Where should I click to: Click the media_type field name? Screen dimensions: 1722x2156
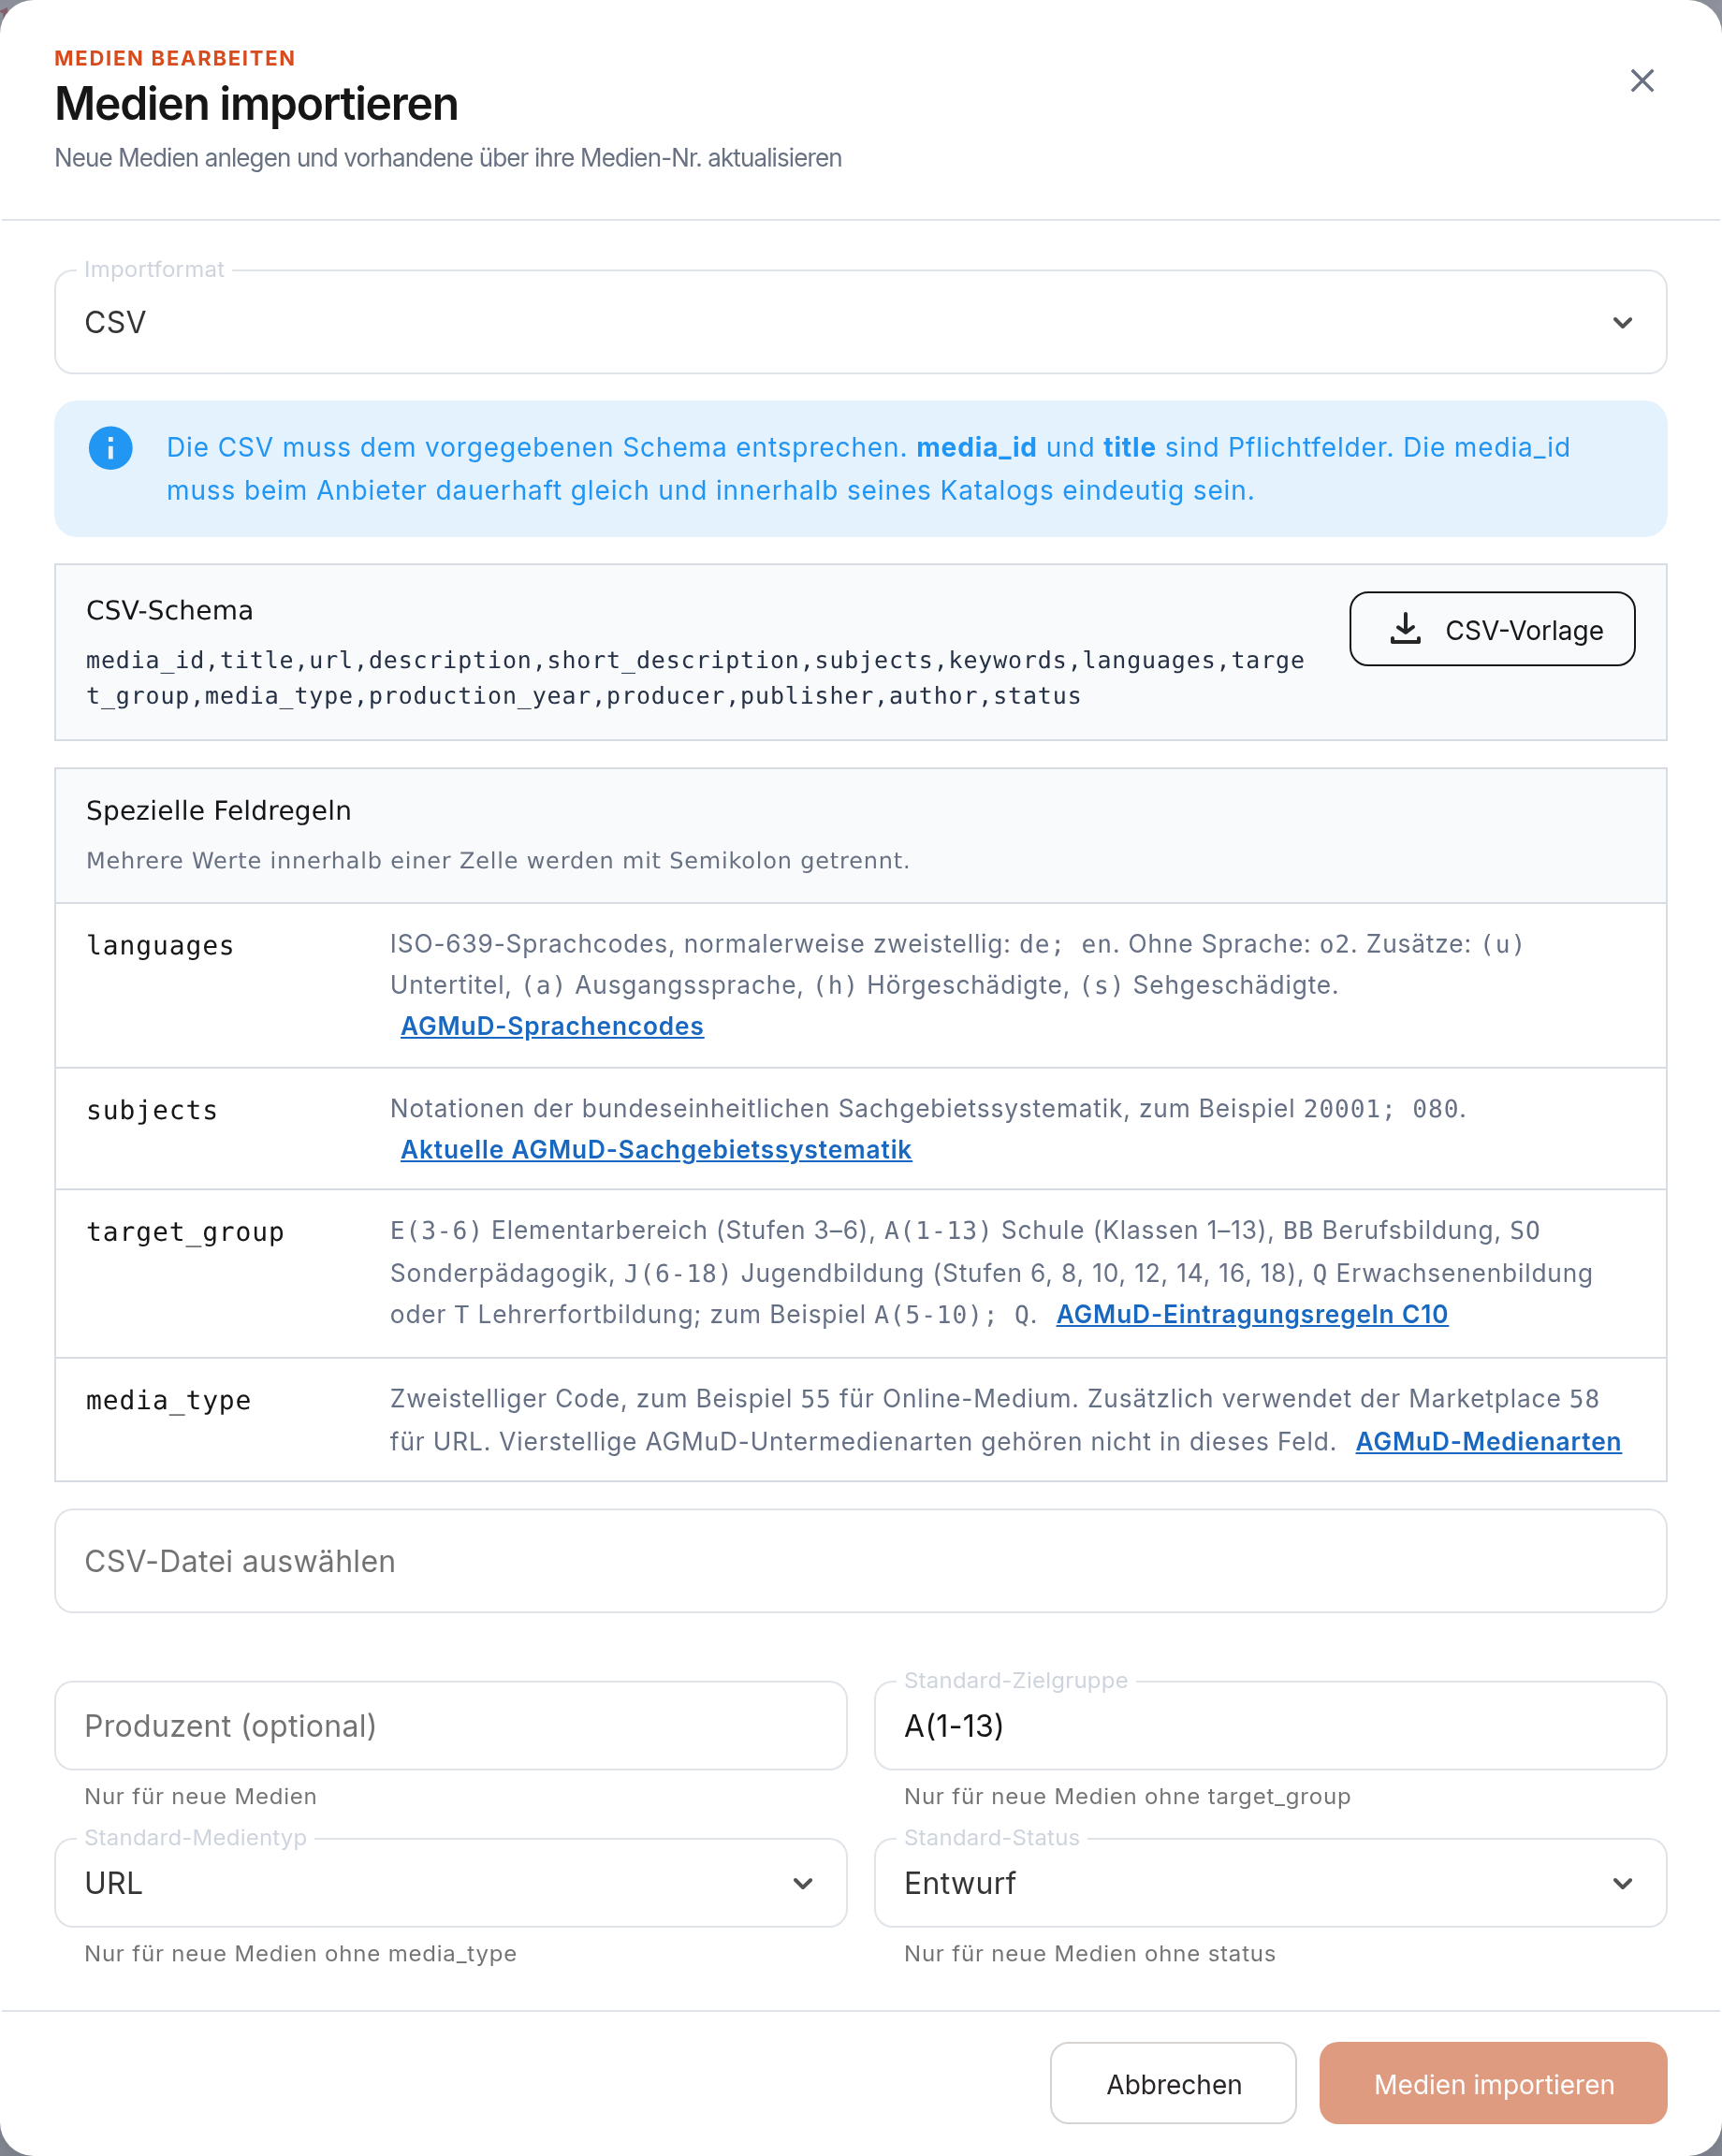[x=168, y=1400]
